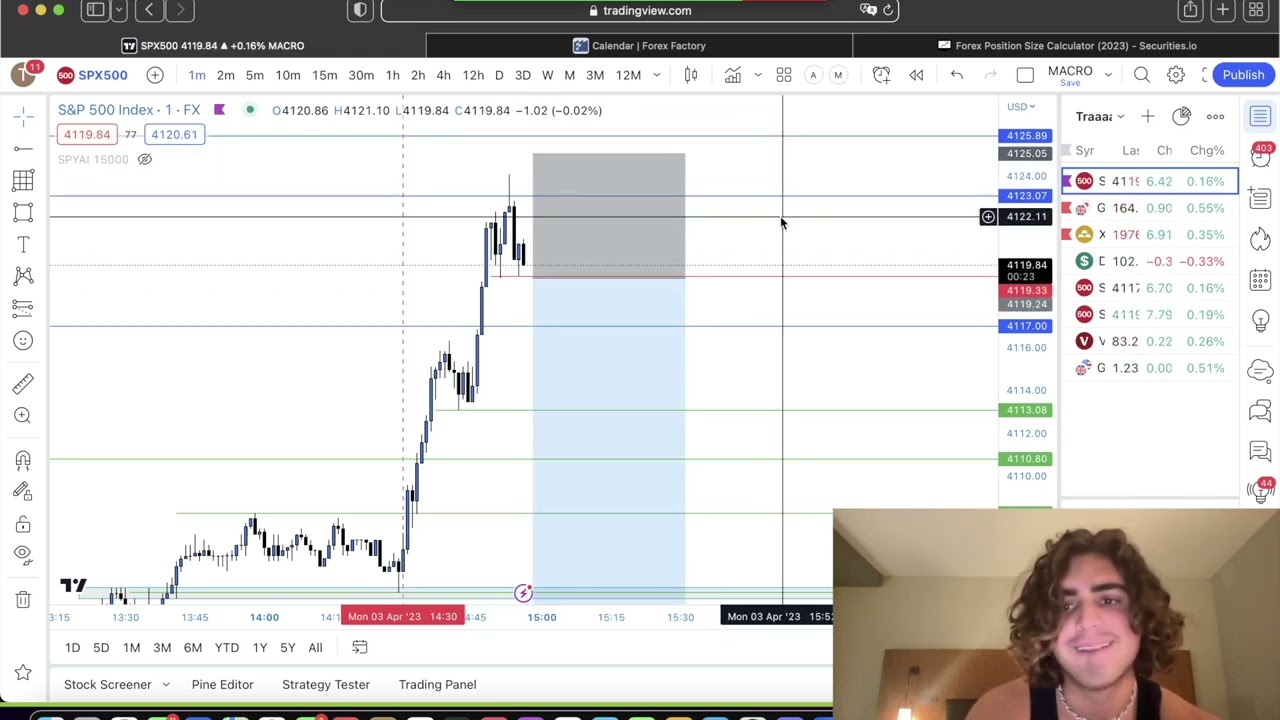The image size is (1280, 720).
Task: Open the geometric shapes tool
Action: (23, 213)
